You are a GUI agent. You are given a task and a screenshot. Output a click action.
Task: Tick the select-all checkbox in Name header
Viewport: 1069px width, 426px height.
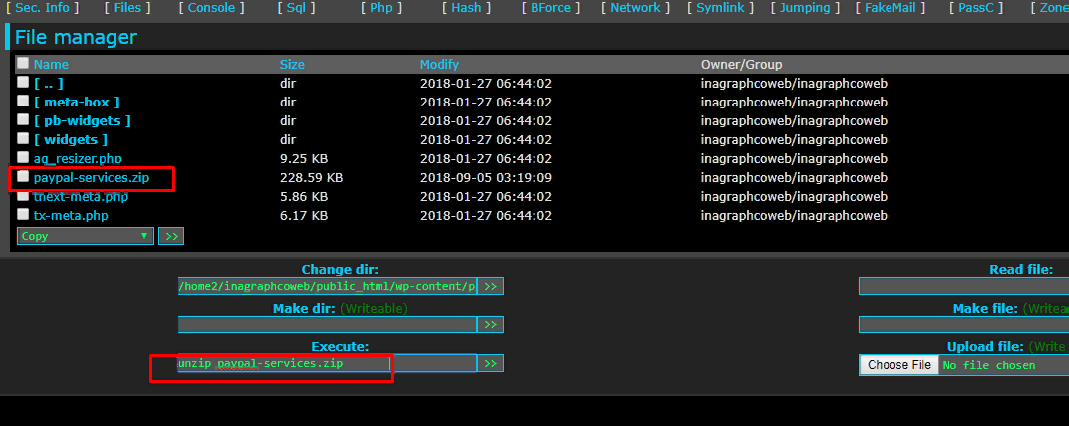coord(23,64)
